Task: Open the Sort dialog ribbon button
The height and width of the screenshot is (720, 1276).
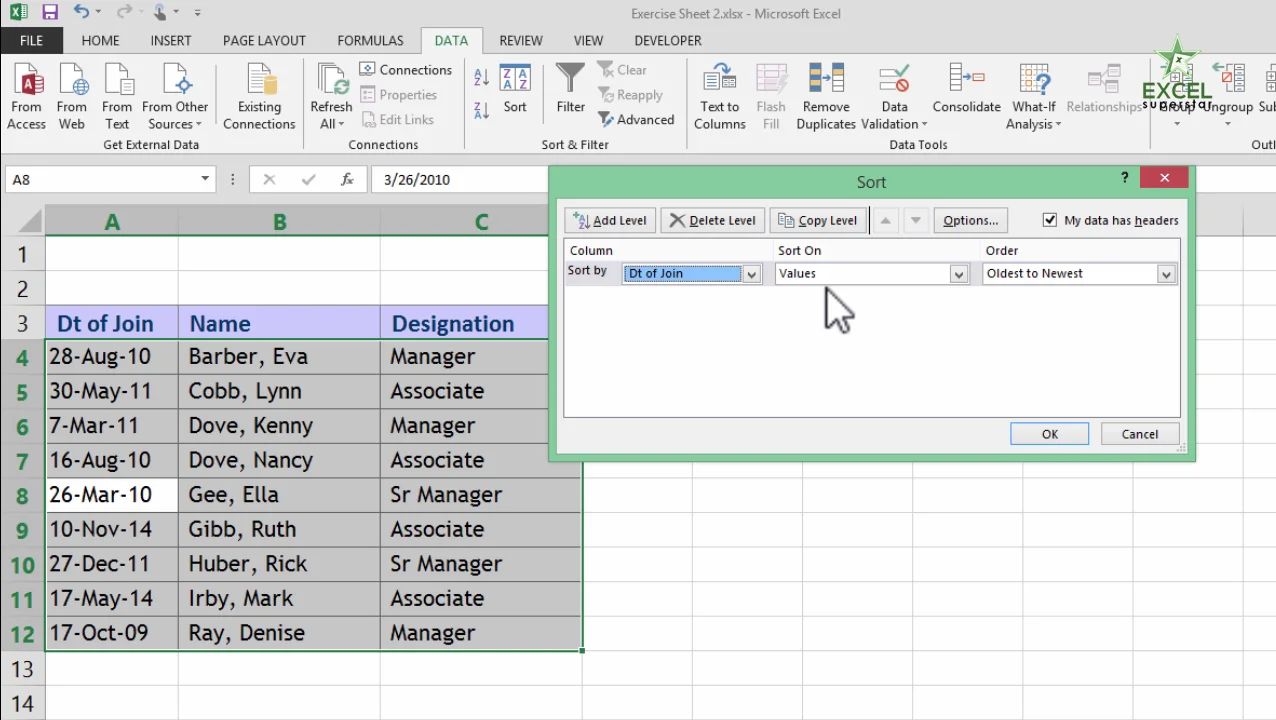Action: pos(515,90)
